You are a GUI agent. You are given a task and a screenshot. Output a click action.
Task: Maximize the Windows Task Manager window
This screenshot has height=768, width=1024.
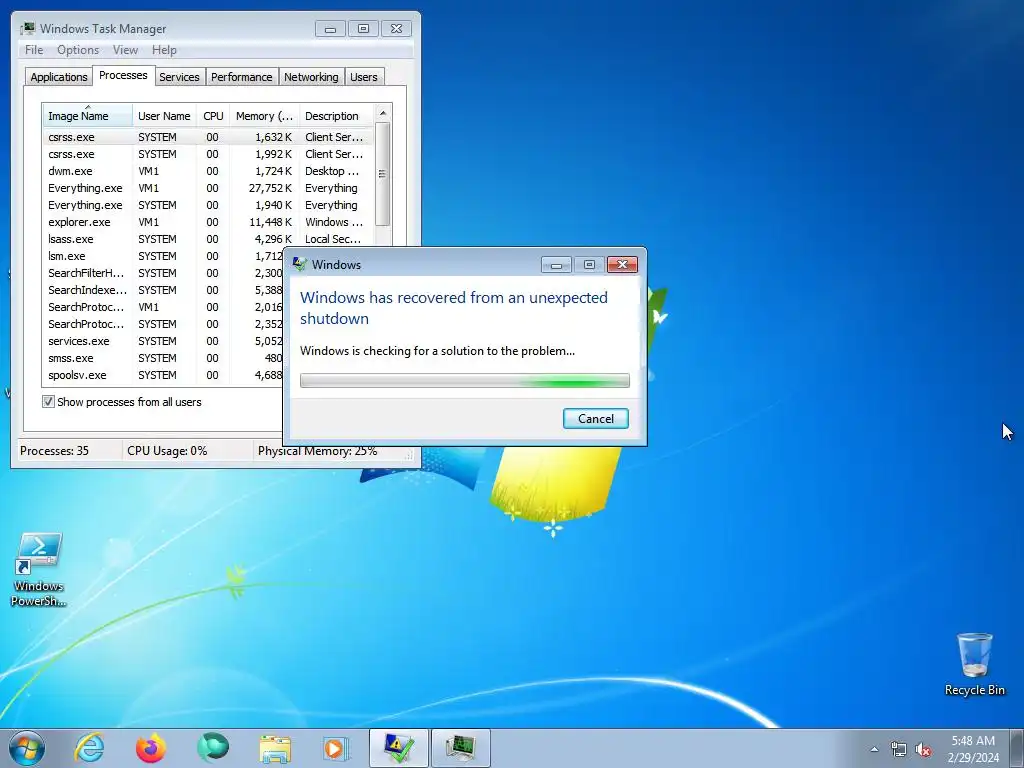(363, 29)
